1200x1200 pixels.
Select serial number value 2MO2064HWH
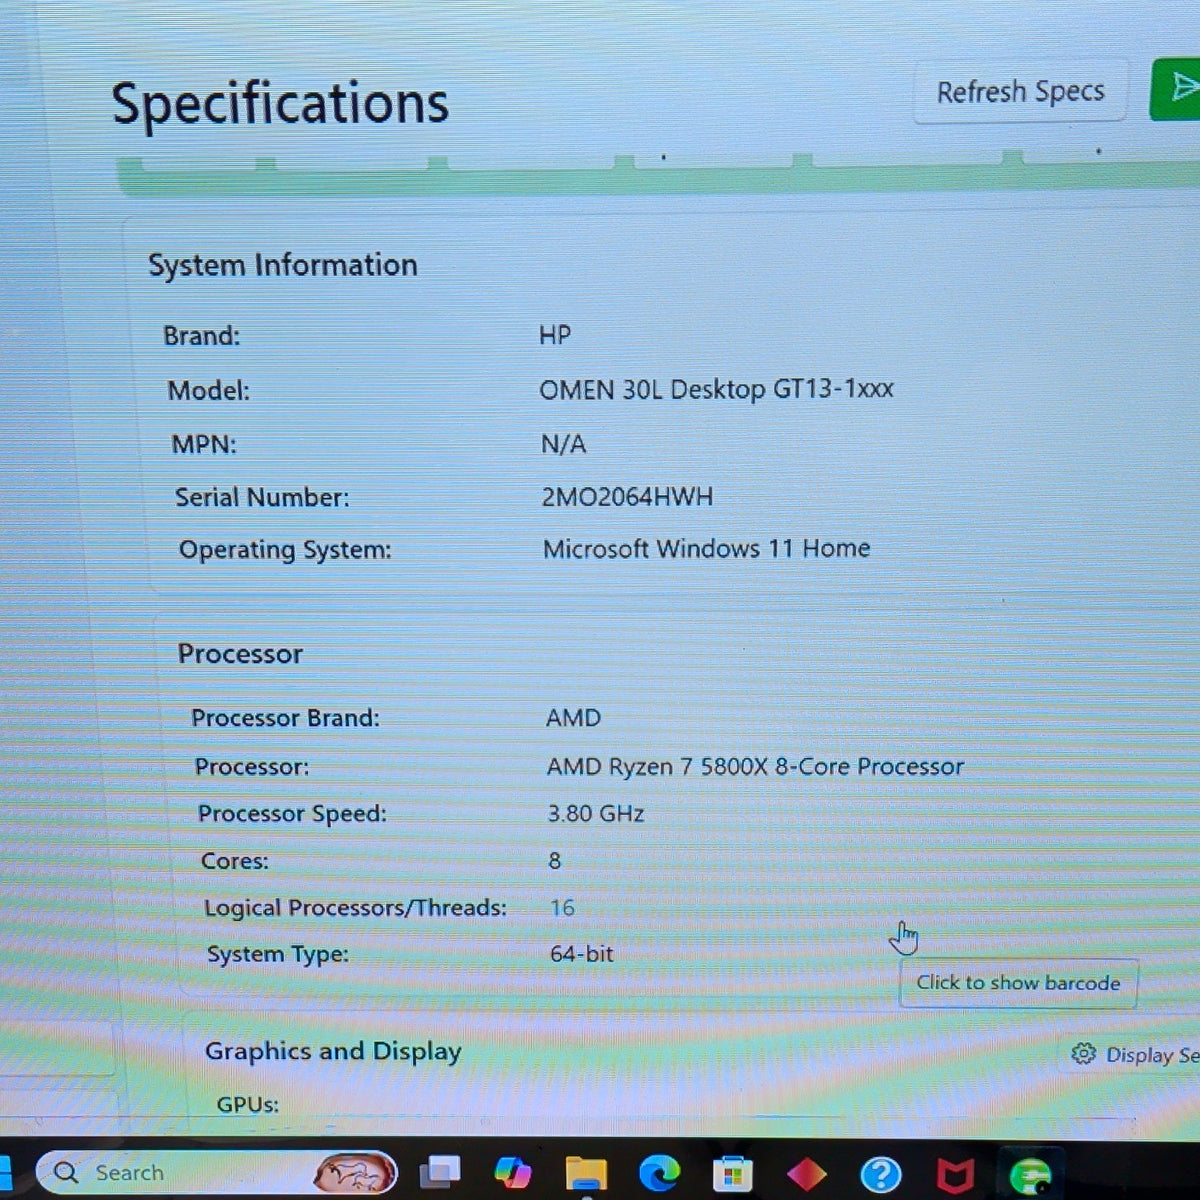point(627,497)
